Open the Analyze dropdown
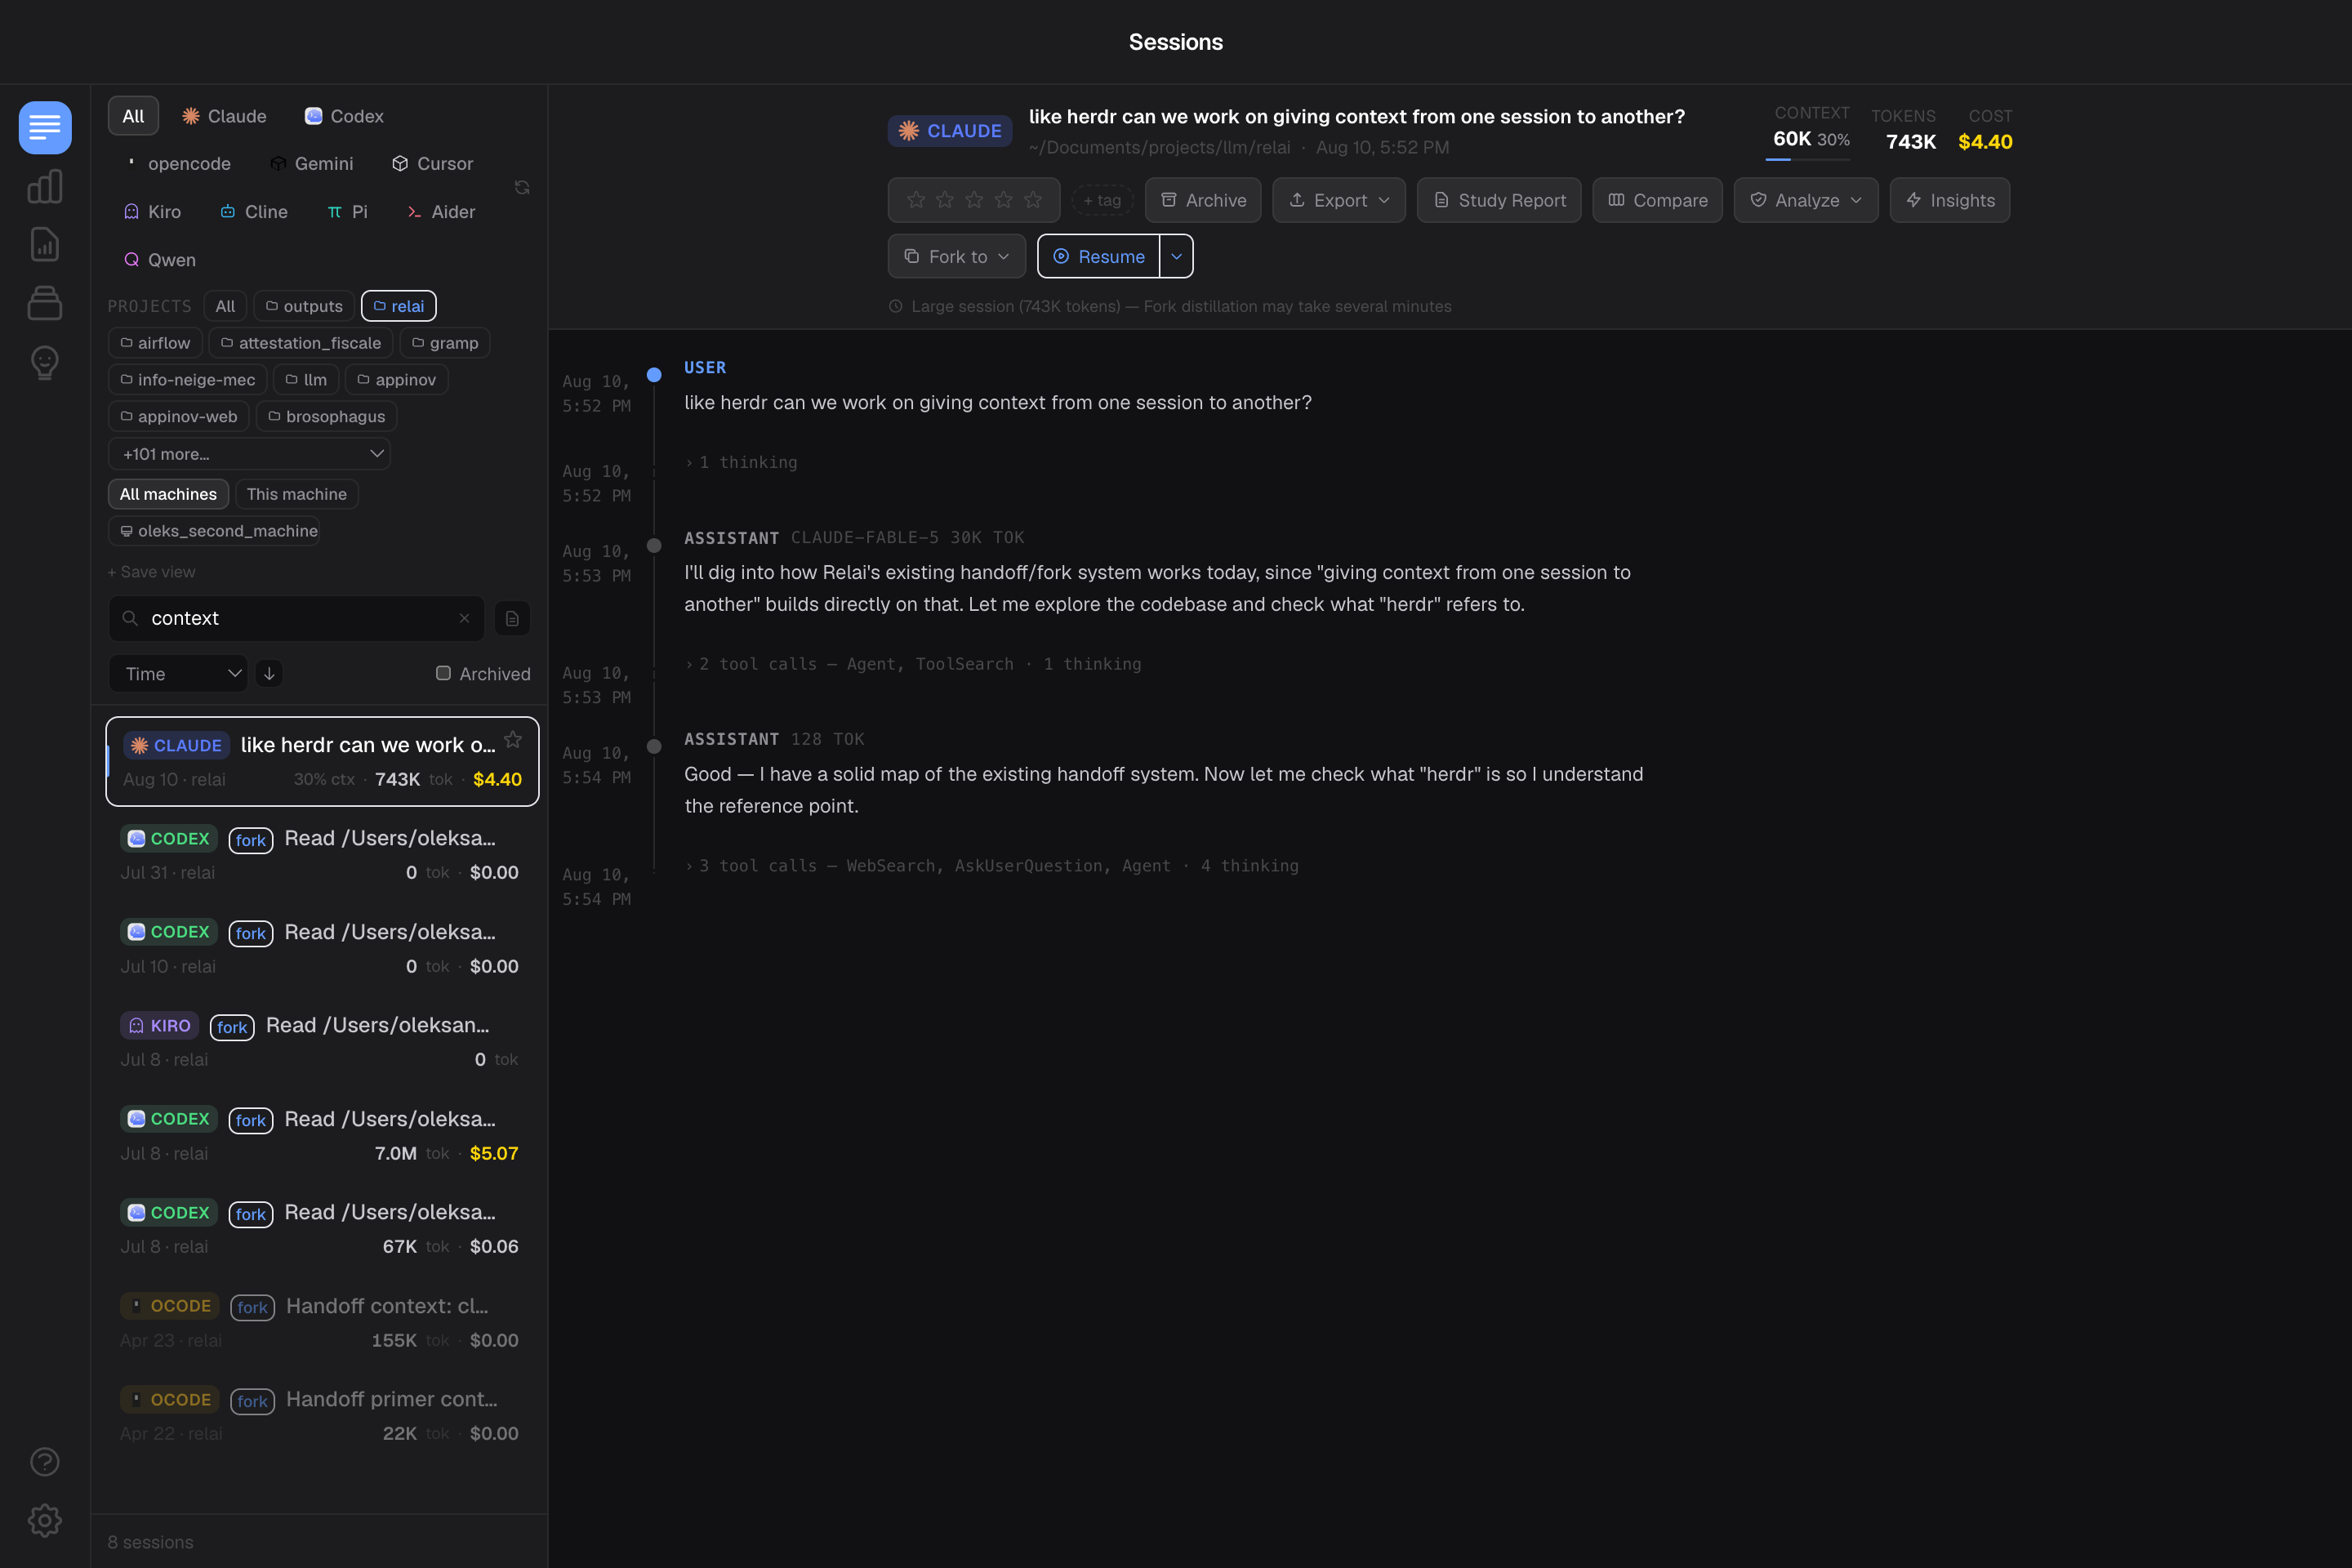This screenshot has height=1568, width=2352. [1805, 200]
